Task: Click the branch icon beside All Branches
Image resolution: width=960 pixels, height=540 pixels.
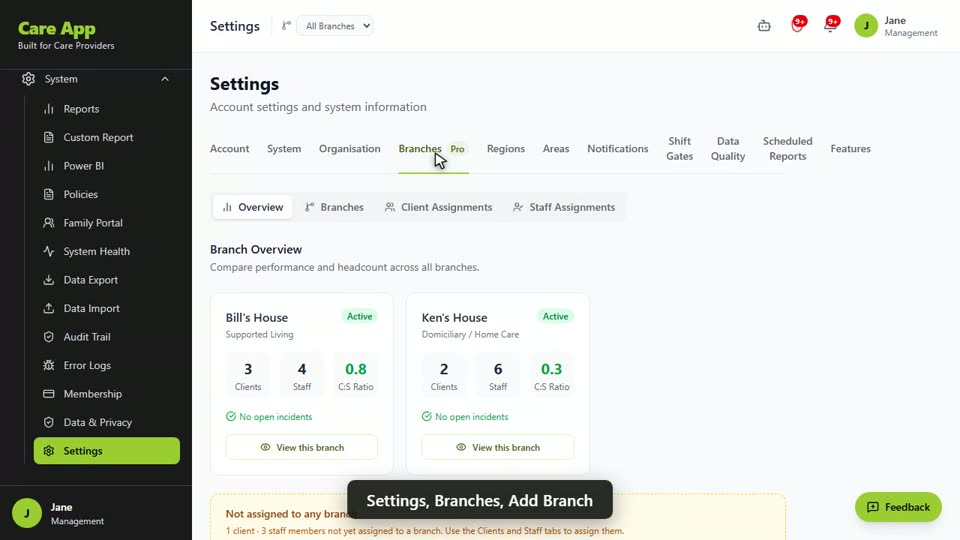Action: (x=286, y=26)
